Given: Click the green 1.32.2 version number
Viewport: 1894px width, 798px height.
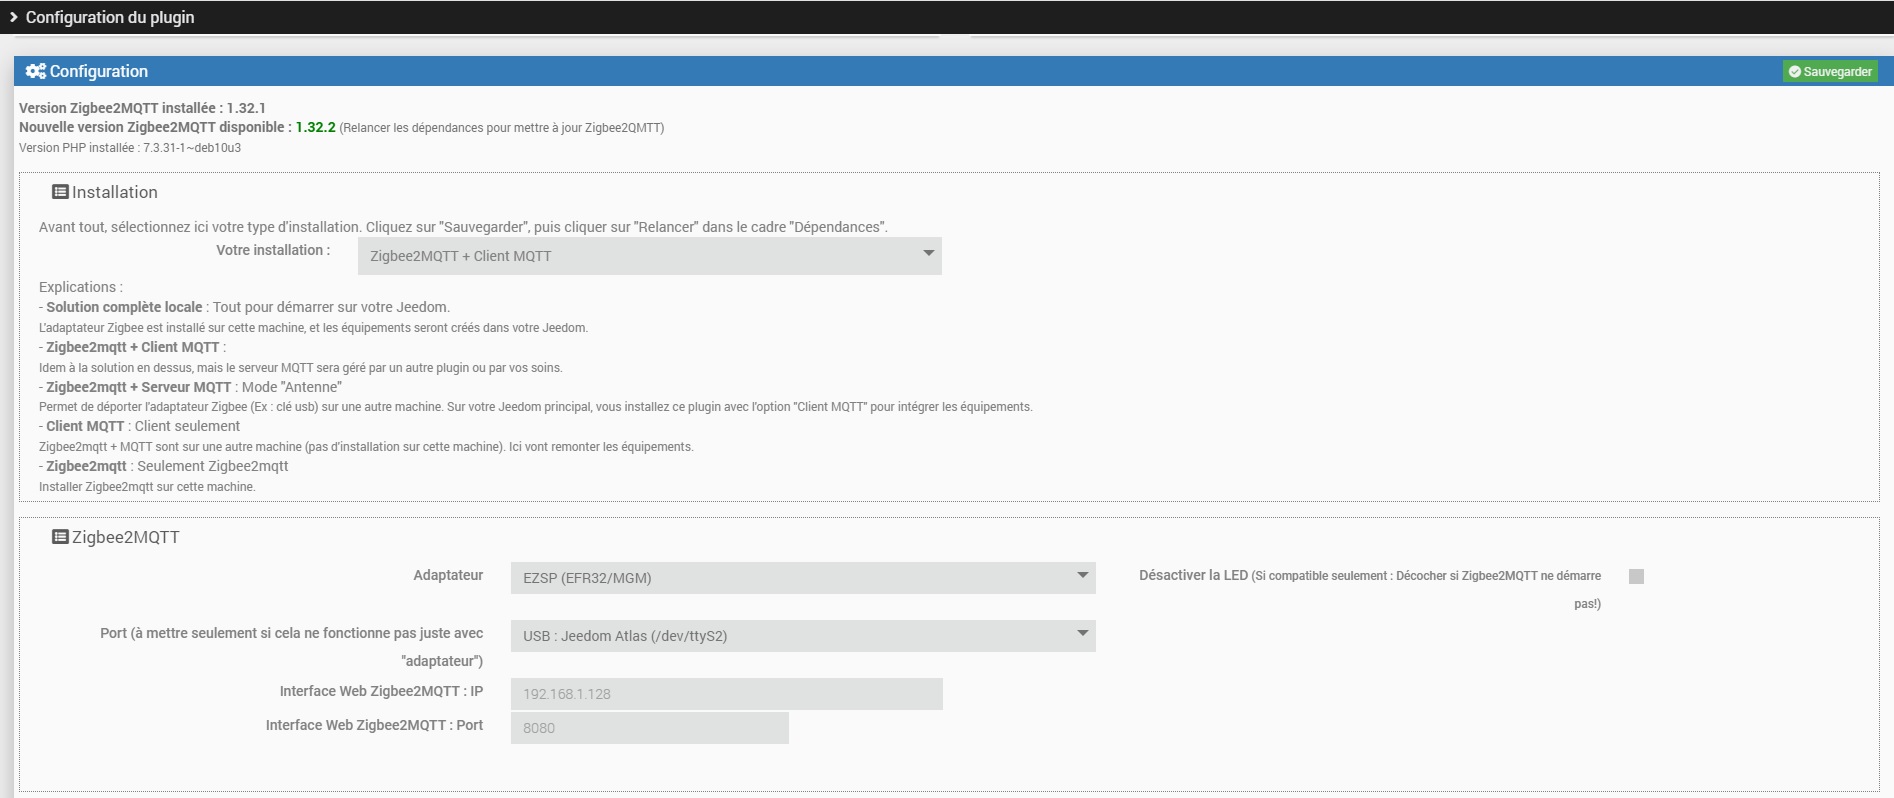Looking at the screenshot, I should click(x=316, y=127).
